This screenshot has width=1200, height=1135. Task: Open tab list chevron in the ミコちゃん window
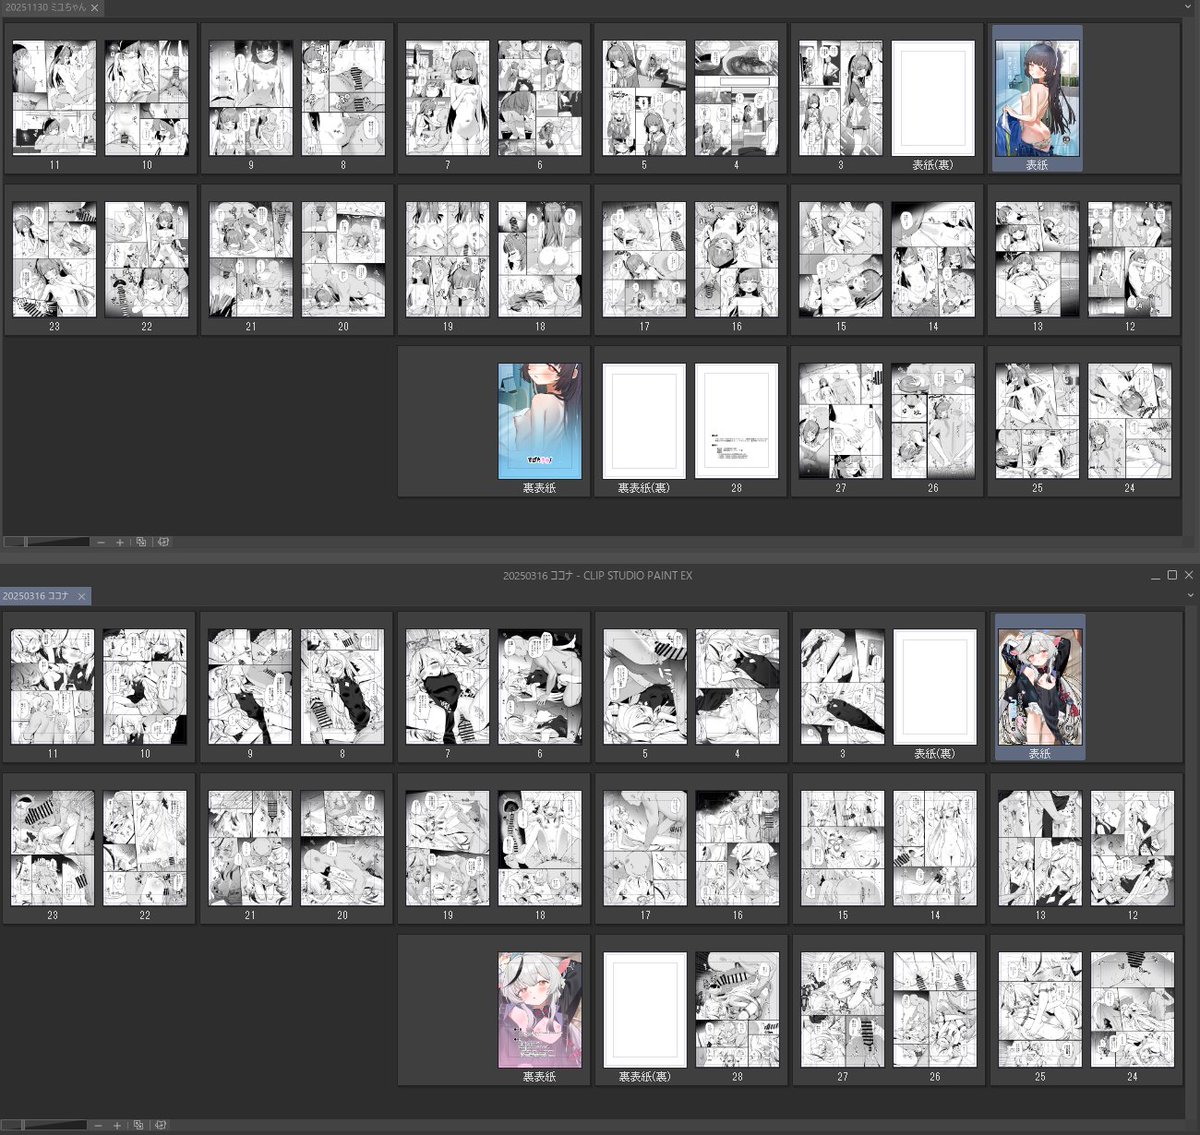[x=1190, y=7]
